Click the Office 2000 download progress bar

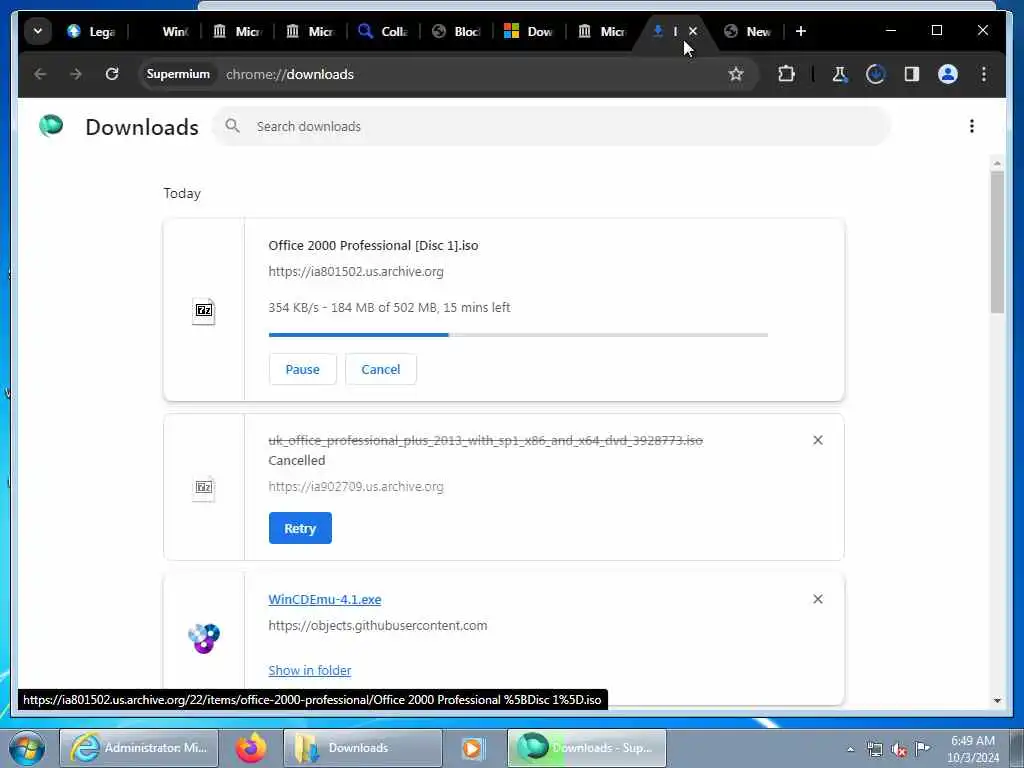[518, 335]
